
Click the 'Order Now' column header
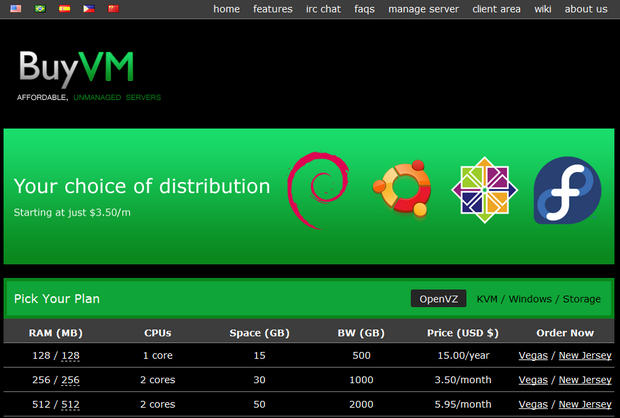click(x=565, y=333)
